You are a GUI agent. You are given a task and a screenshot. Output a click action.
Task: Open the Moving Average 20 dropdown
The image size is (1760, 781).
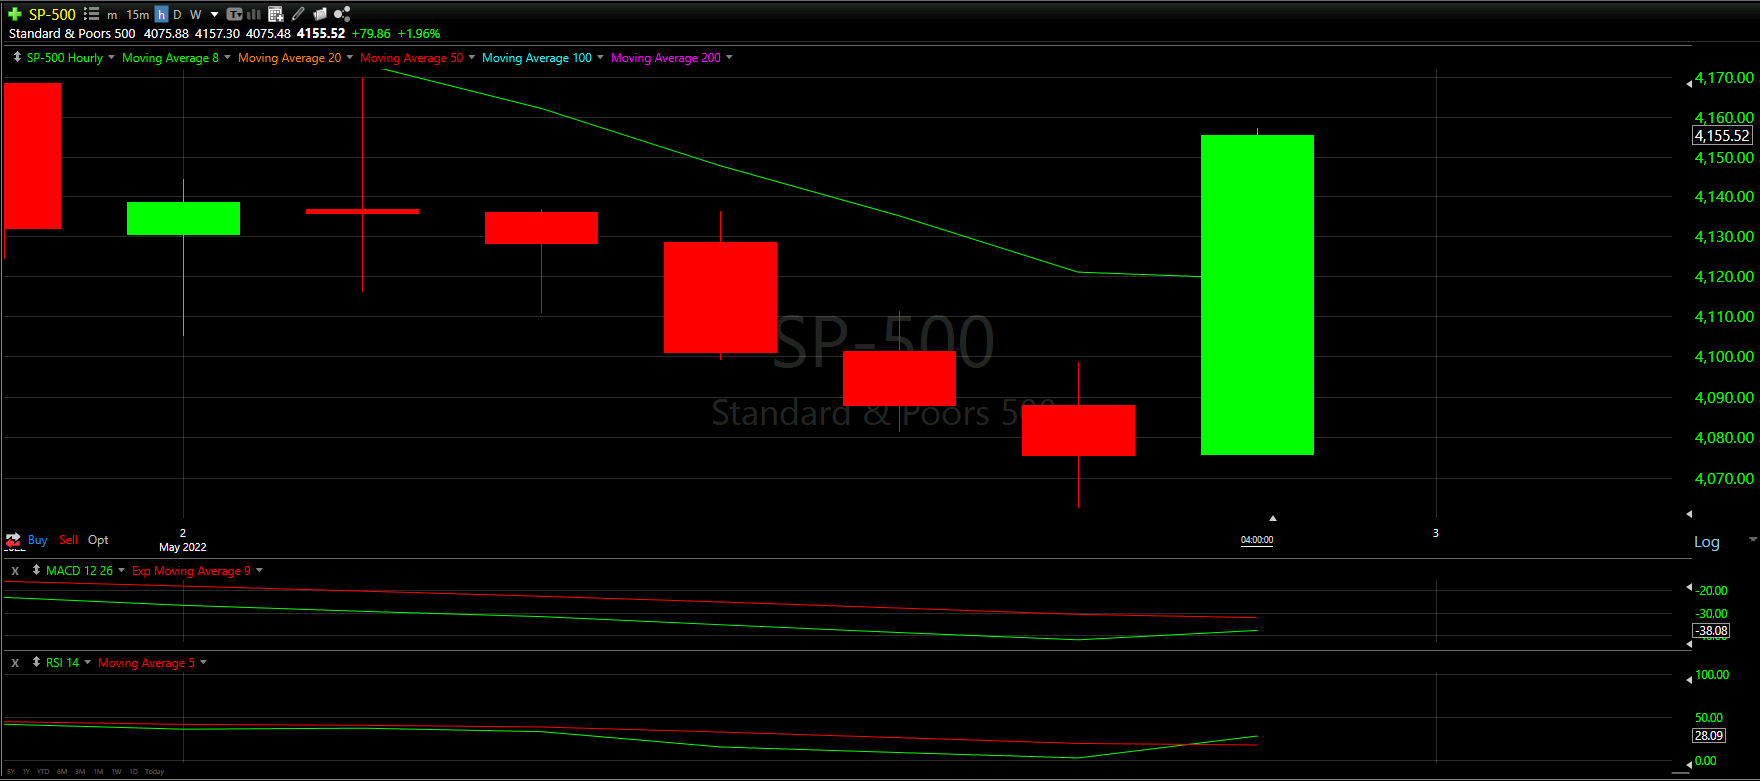pos(349,57)
